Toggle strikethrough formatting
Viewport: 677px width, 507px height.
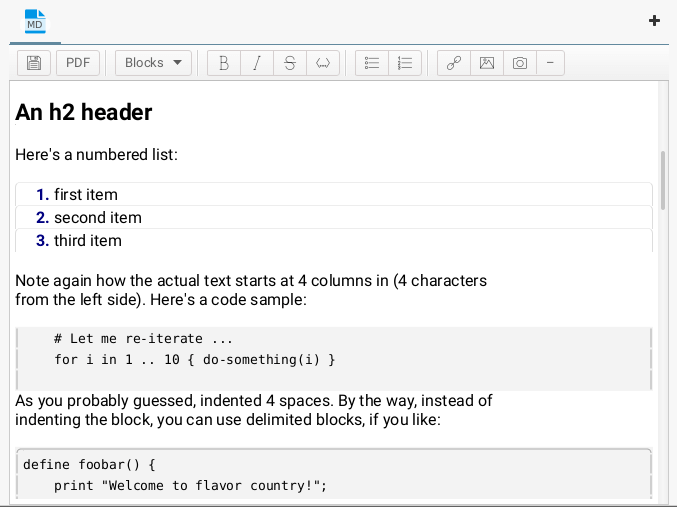(290, 63)
